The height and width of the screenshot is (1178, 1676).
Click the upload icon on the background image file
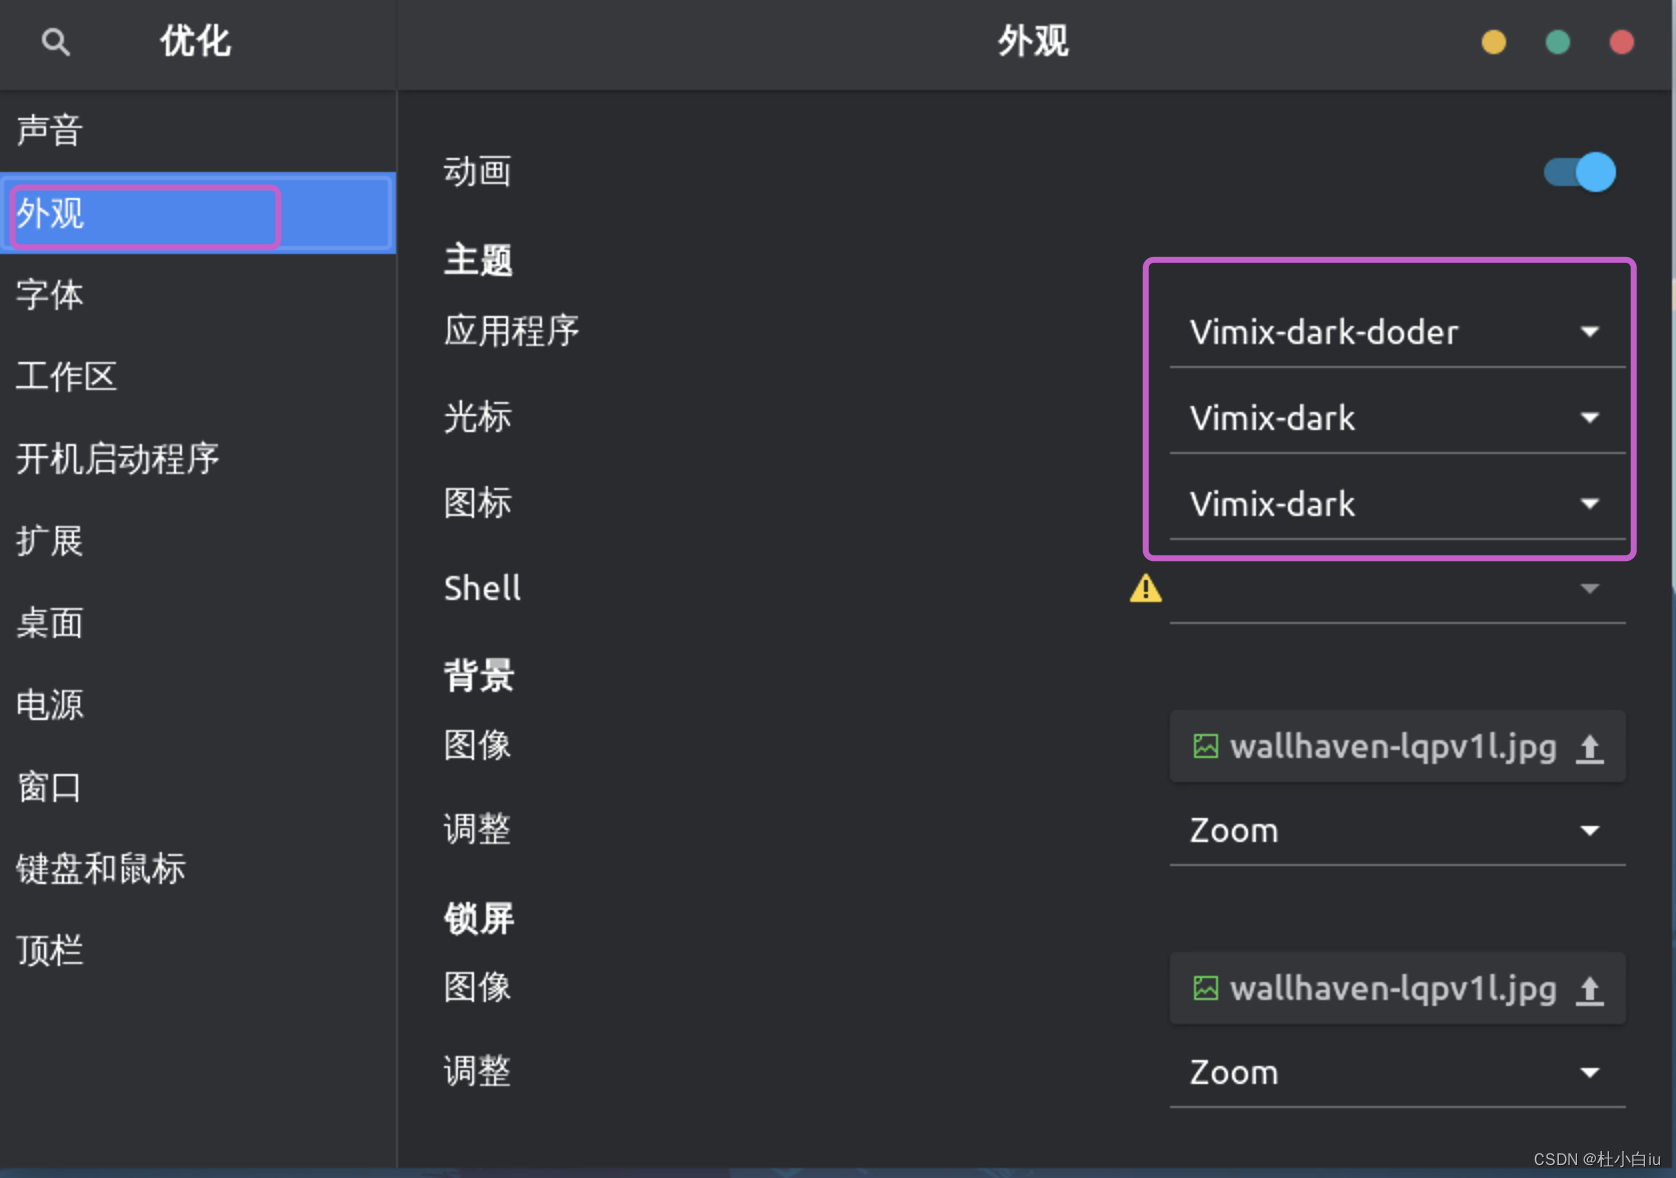[x=1590, y=748]
